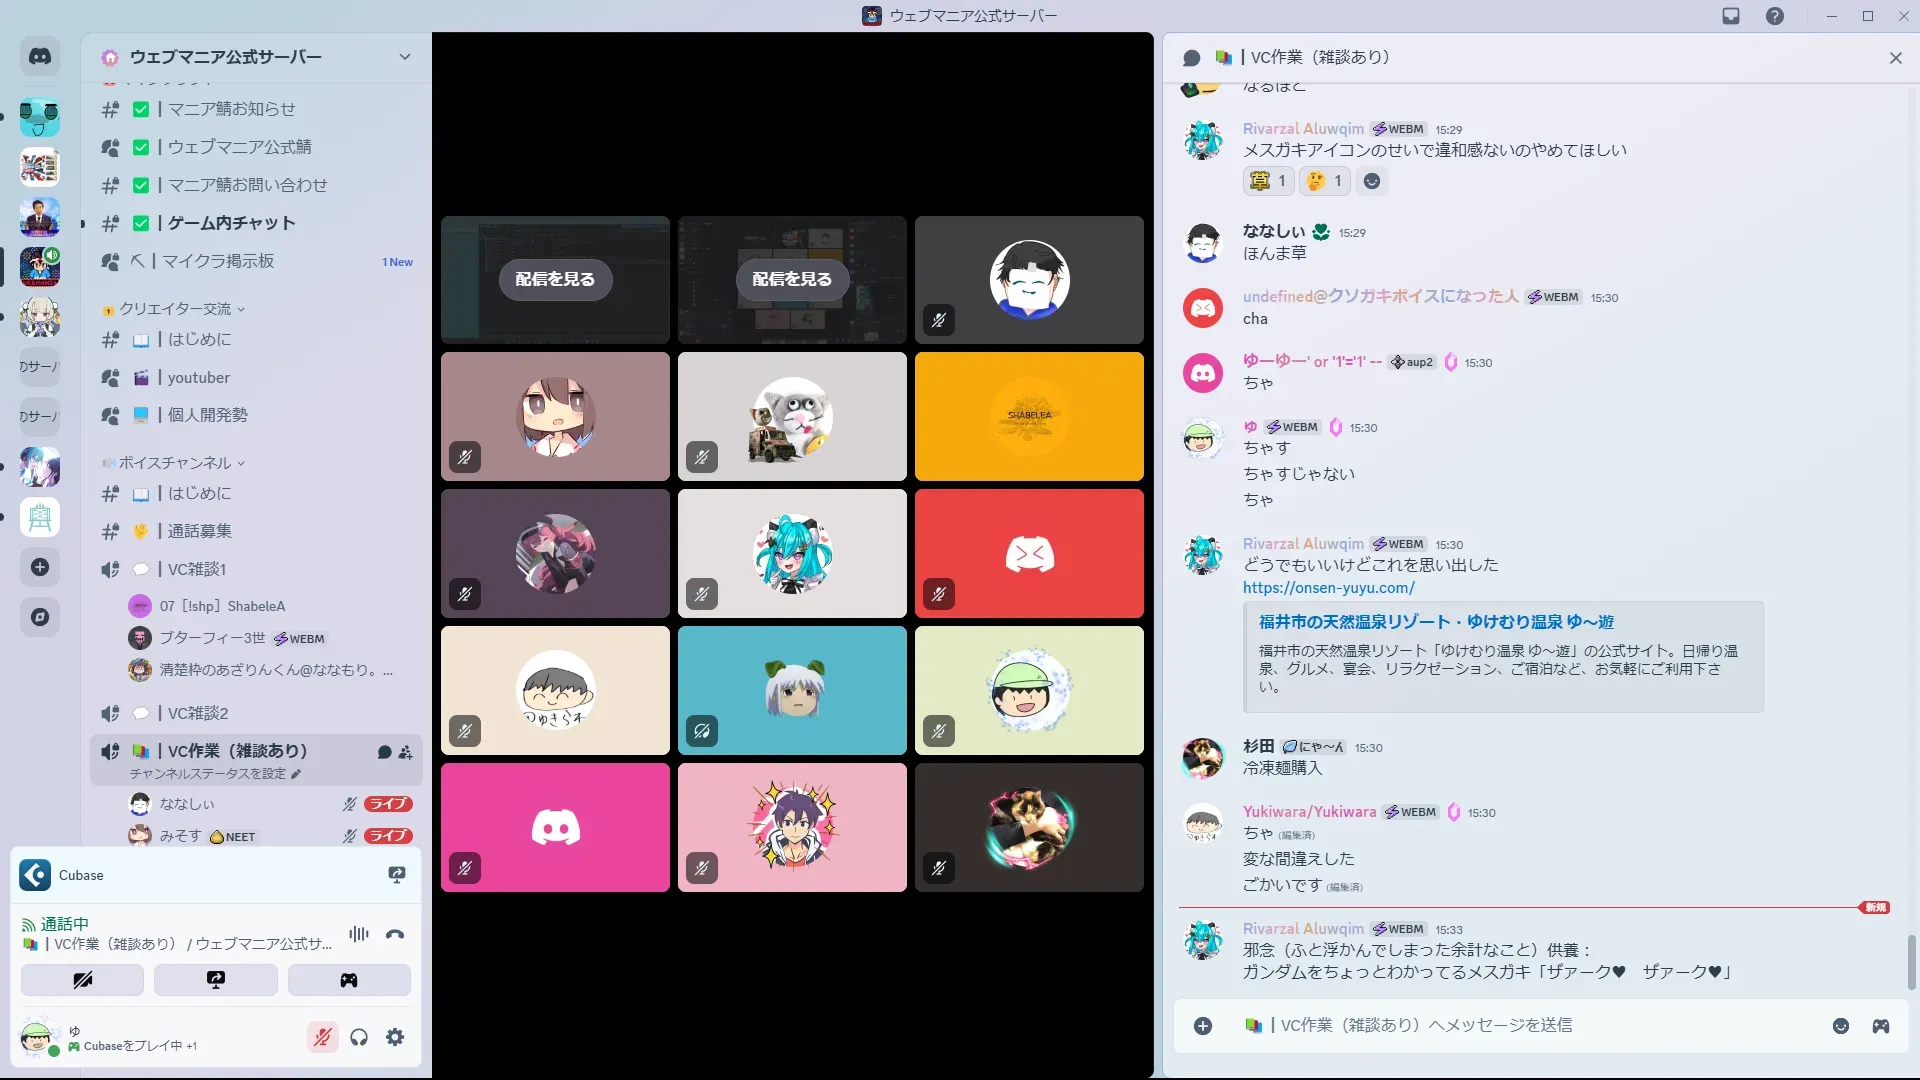This screenshot has height=1080, width=1920.
Task: Unmute the microphone
Action: (322, 1038)
